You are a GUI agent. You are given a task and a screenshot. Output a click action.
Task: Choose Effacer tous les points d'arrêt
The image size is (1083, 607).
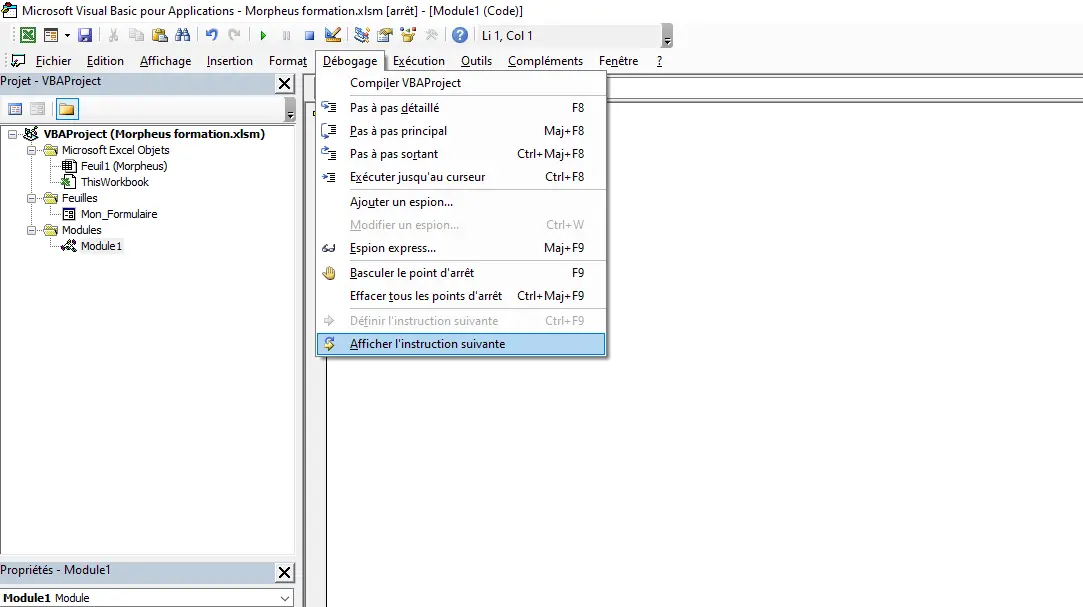461,296
